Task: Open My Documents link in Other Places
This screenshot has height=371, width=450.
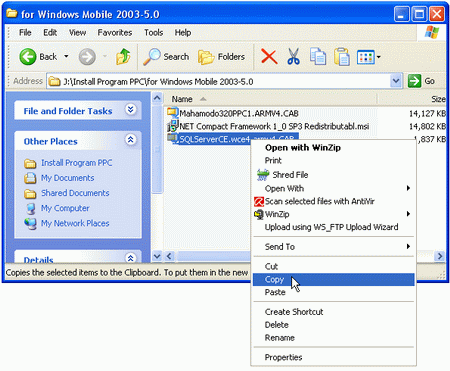Action: click(67, 178)
